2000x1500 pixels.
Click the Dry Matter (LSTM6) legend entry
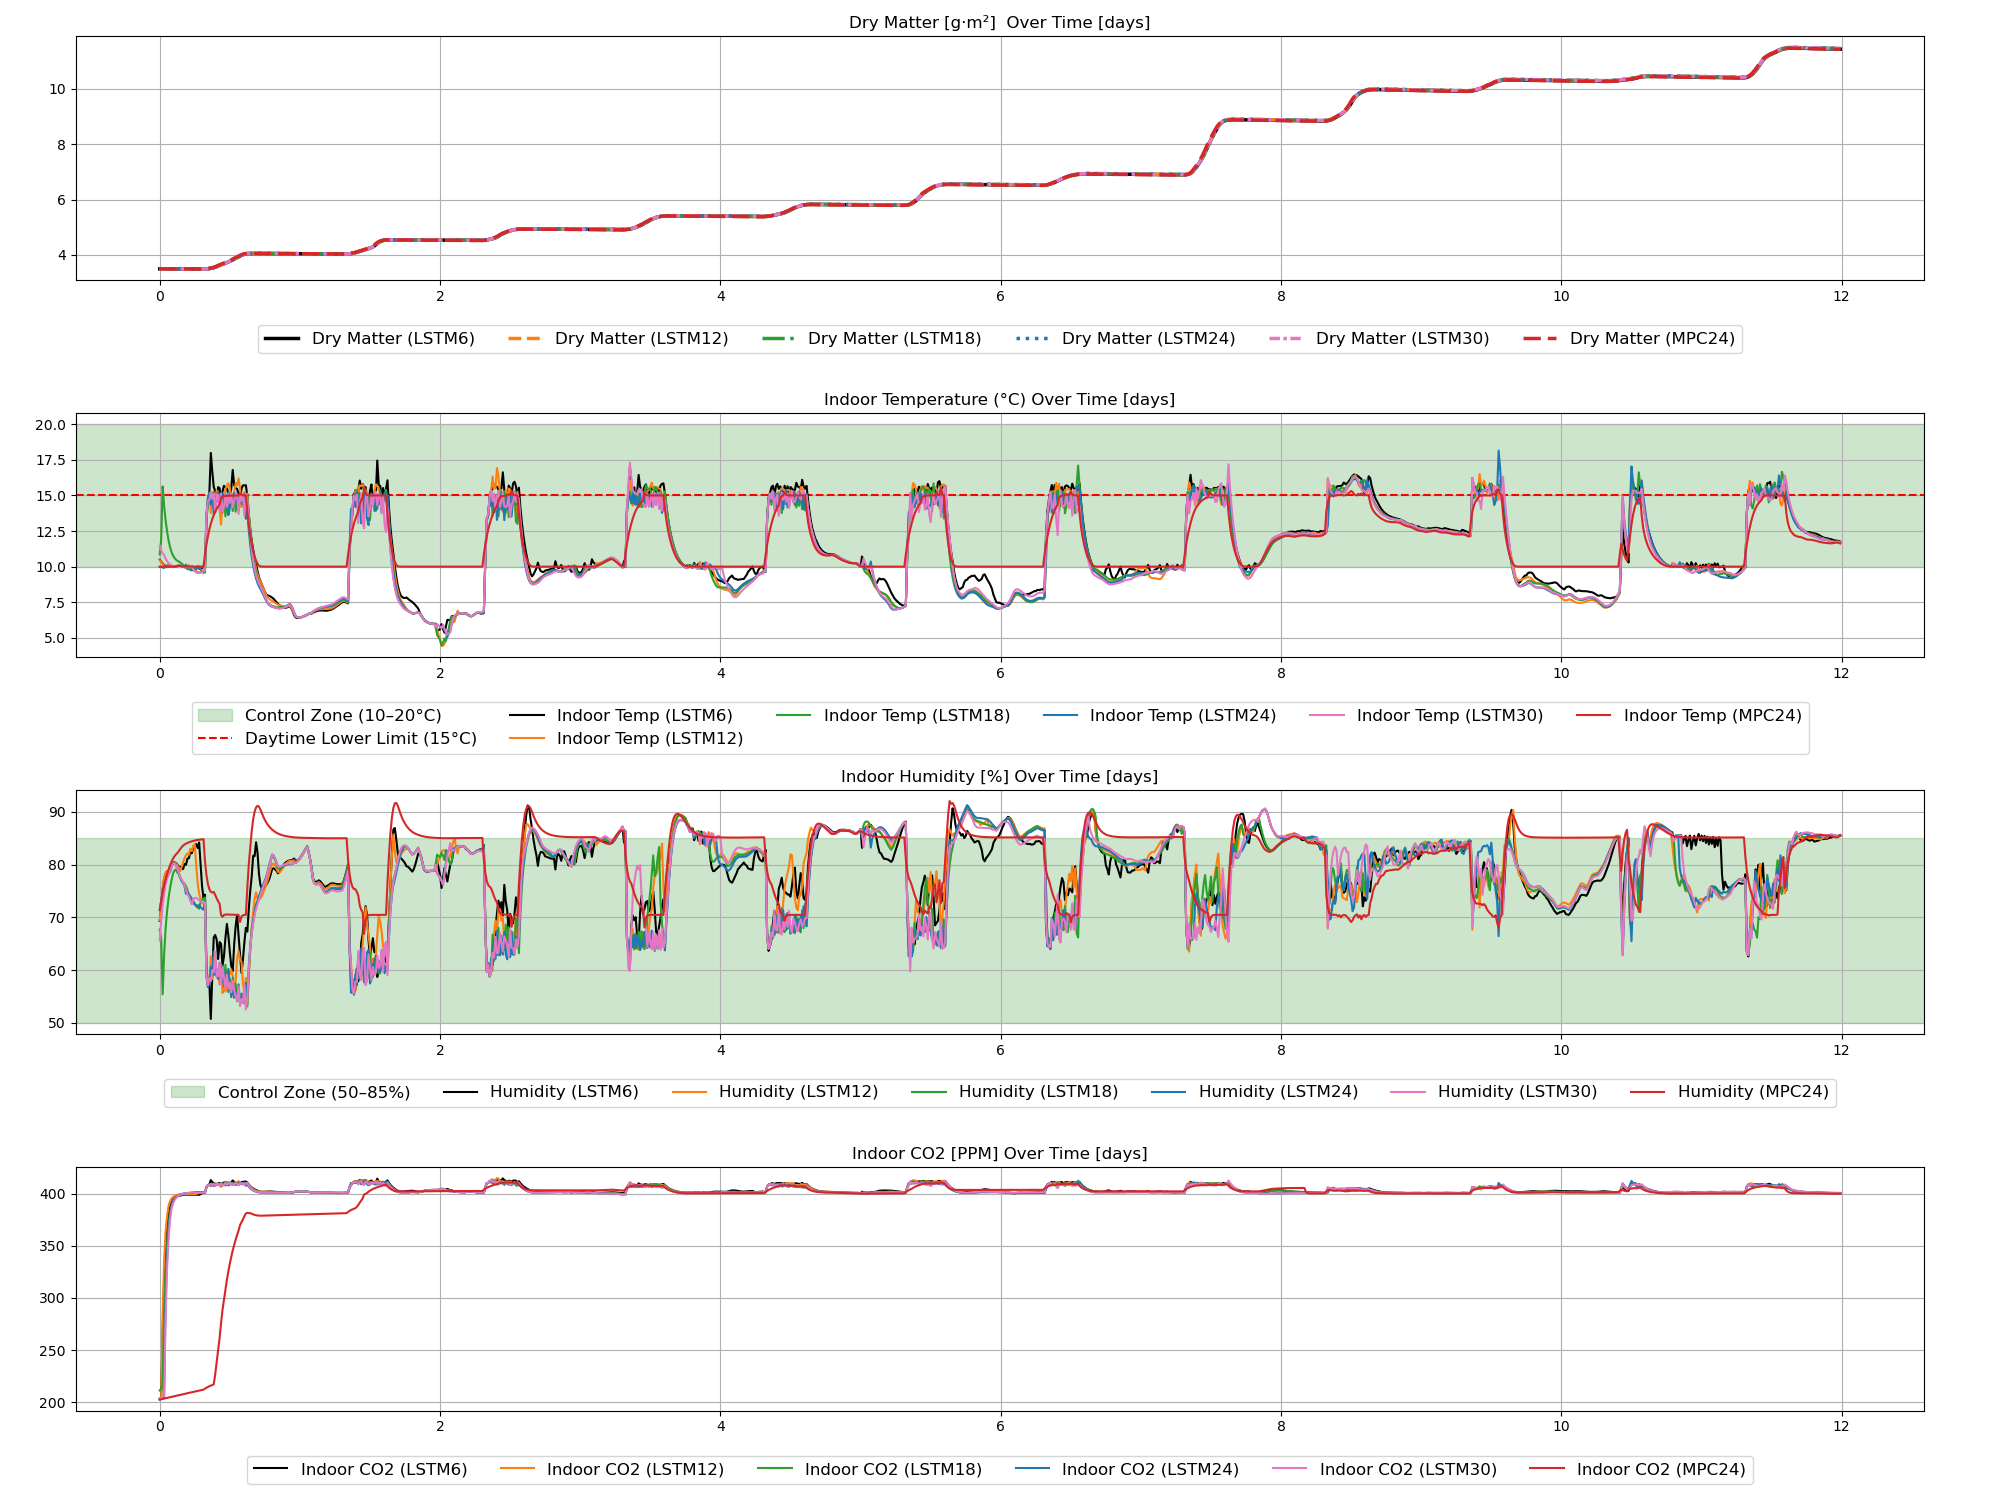[392, 339]
